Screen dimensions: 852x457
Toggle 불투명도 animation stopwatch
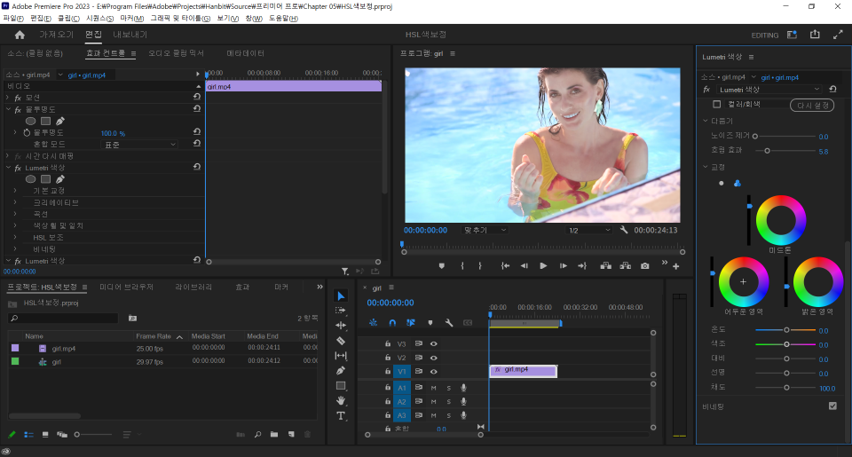pos(27,133)
